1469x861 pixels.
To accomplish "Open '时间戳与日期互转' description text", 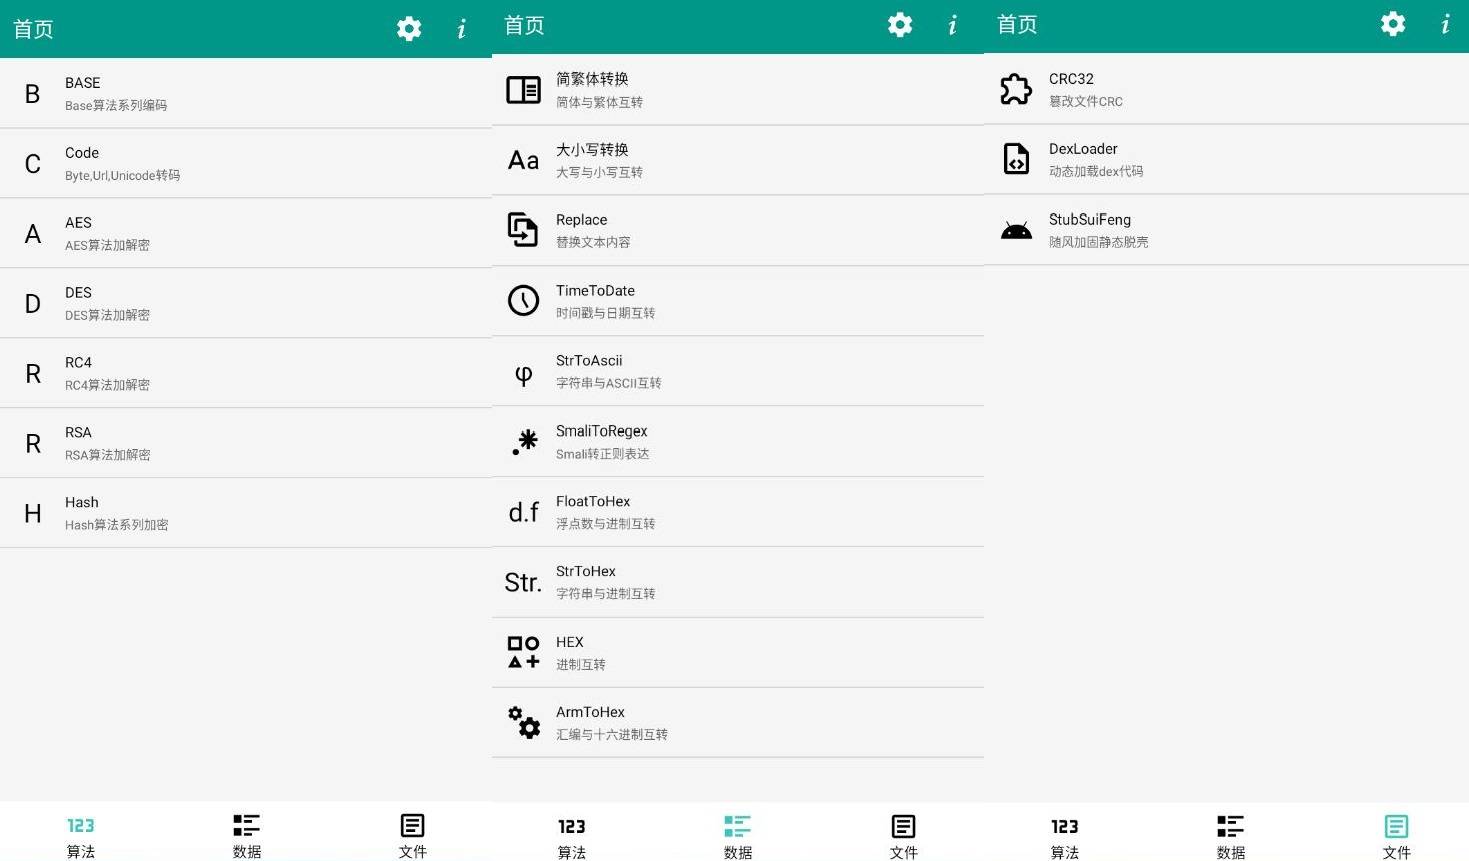I will click(x=605, y=313).
